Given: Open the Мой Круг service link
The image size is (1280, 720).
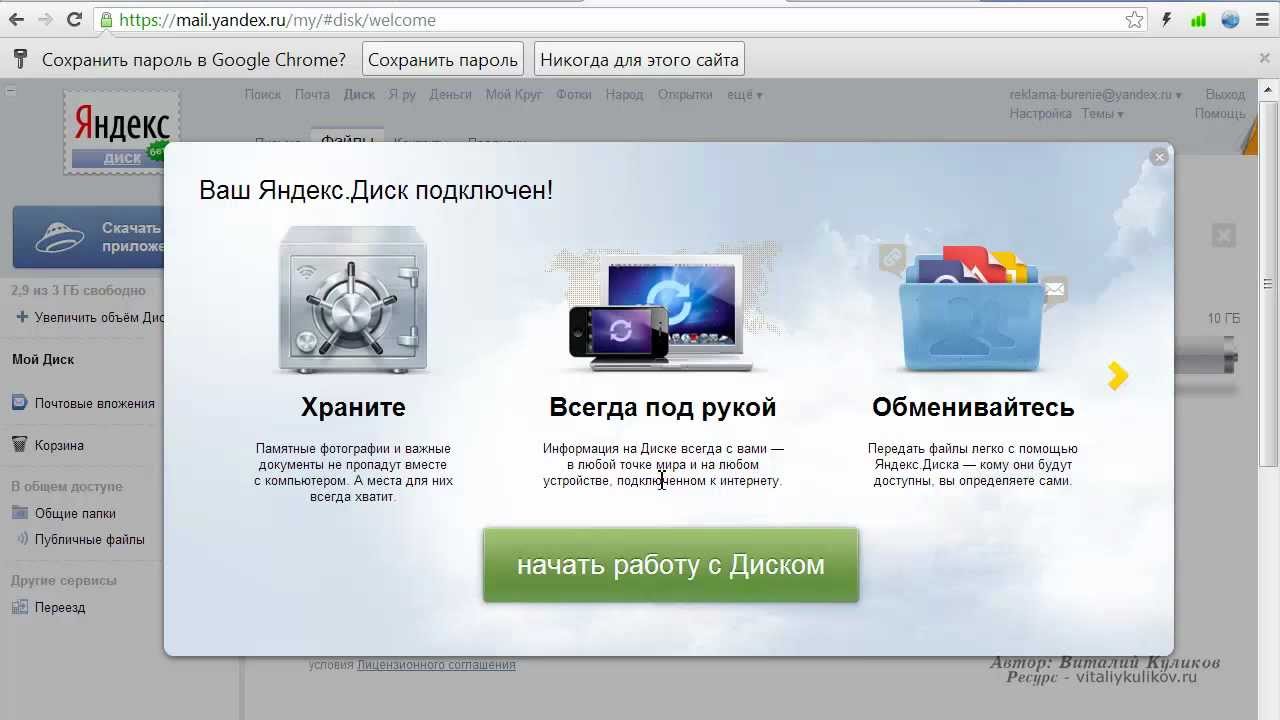Looking at the screenshot, I should coord(514,94).
